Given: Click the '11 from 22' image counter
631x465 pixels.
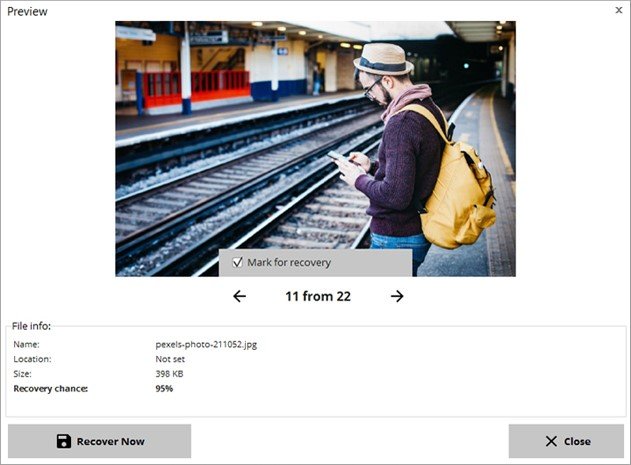Looking at the screenshot, I should (x=318, y=296).
